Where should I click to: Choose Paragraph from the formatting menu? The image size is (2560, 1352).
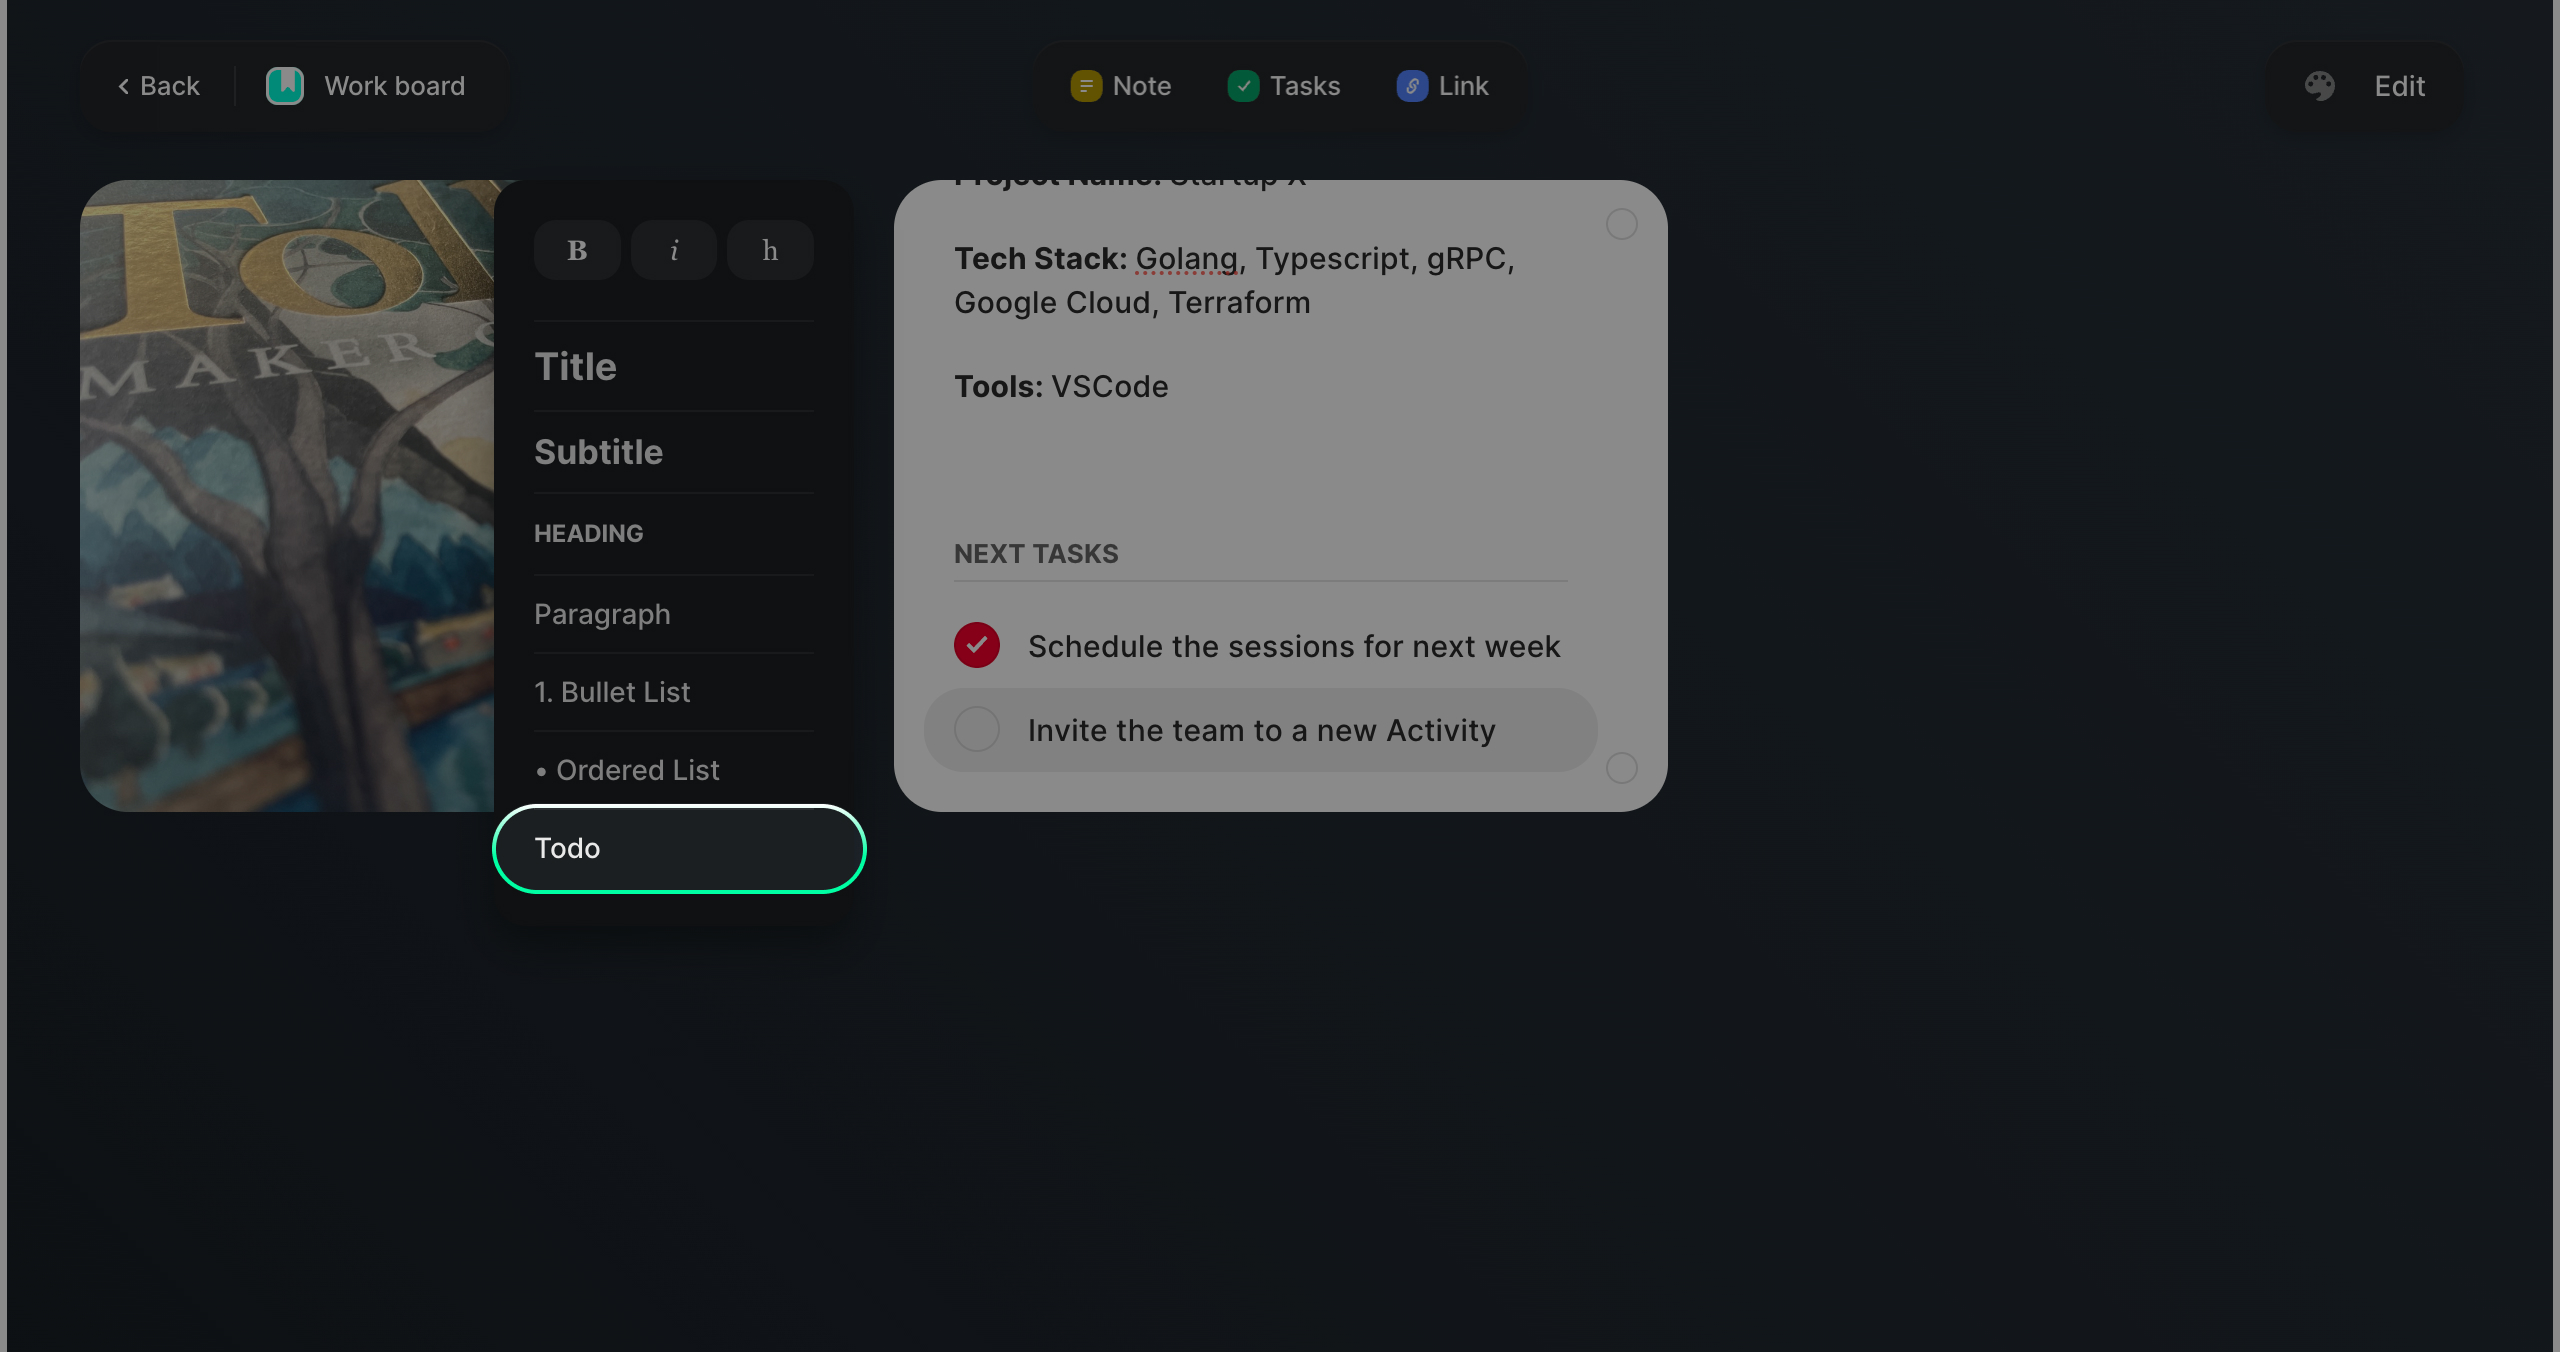pyautogui.click(x=602, y=614)
